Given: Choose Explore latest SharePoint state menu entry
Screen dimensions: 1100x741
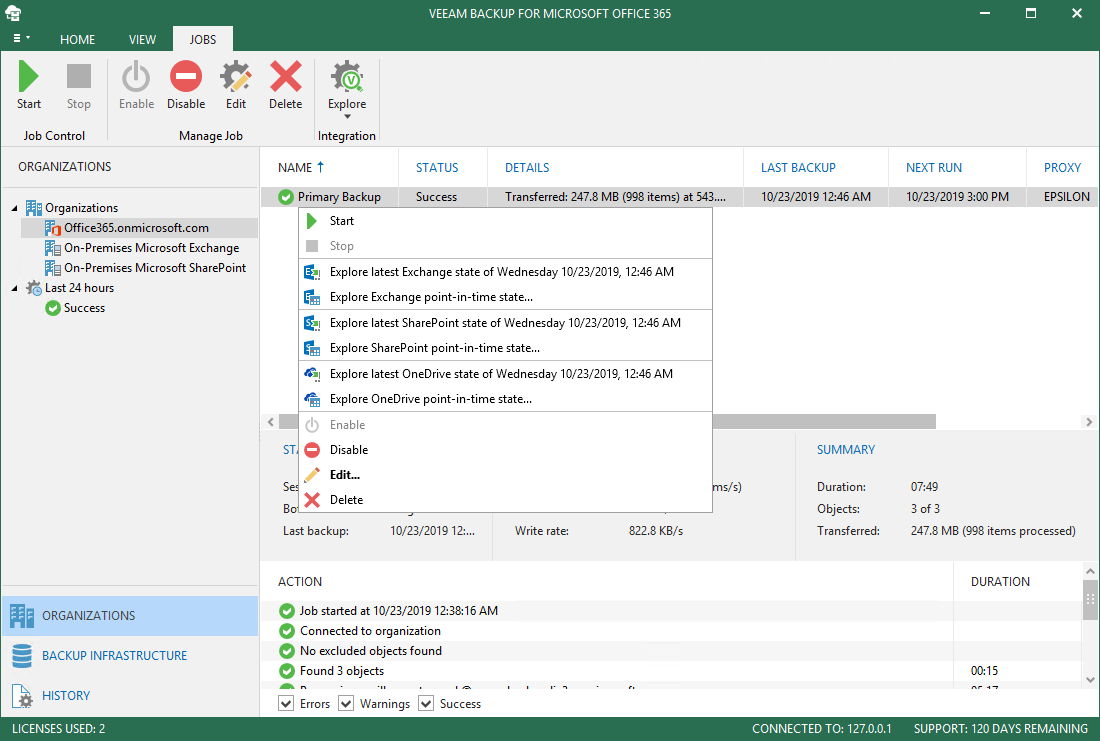Looking at the screenshot, I should tap(505, 323).
